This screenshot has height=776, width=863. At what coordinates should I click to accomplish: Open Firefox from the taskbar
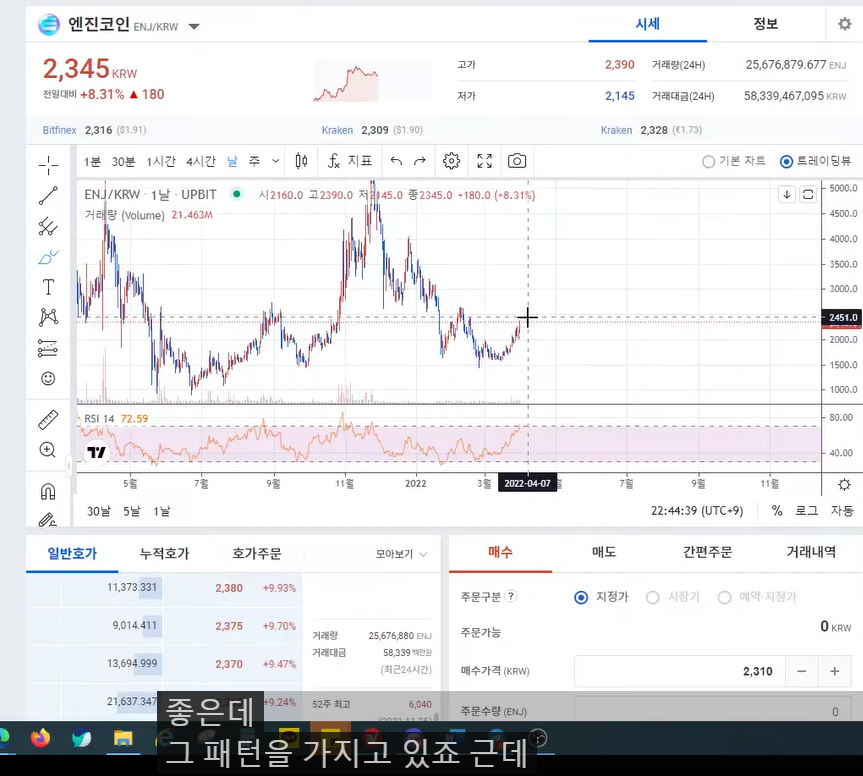(40, 737)
